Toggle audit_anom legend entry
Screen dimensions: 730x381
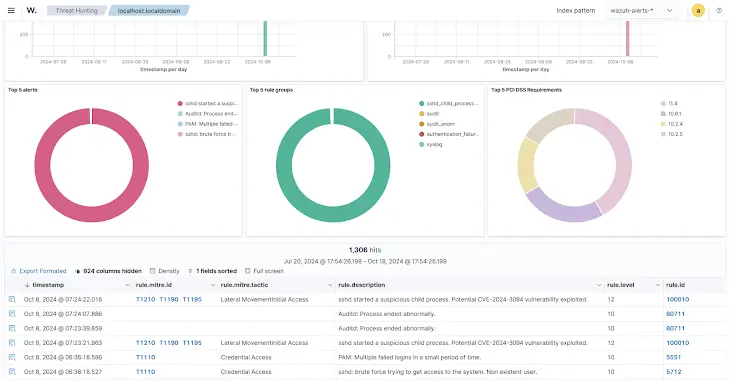(437, 124)
